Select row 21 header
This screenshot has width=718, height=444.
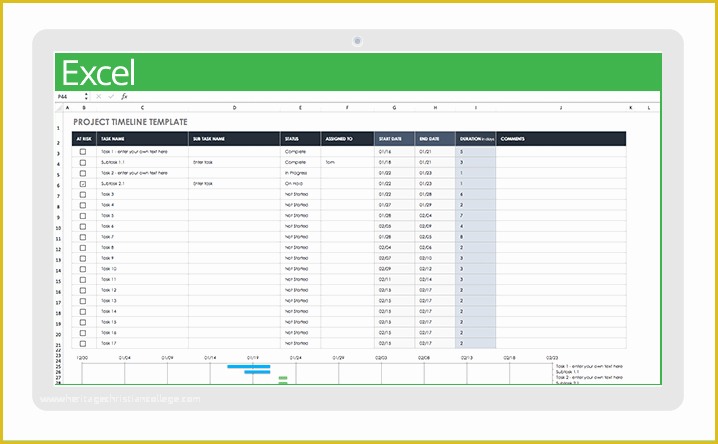point(58,345)
